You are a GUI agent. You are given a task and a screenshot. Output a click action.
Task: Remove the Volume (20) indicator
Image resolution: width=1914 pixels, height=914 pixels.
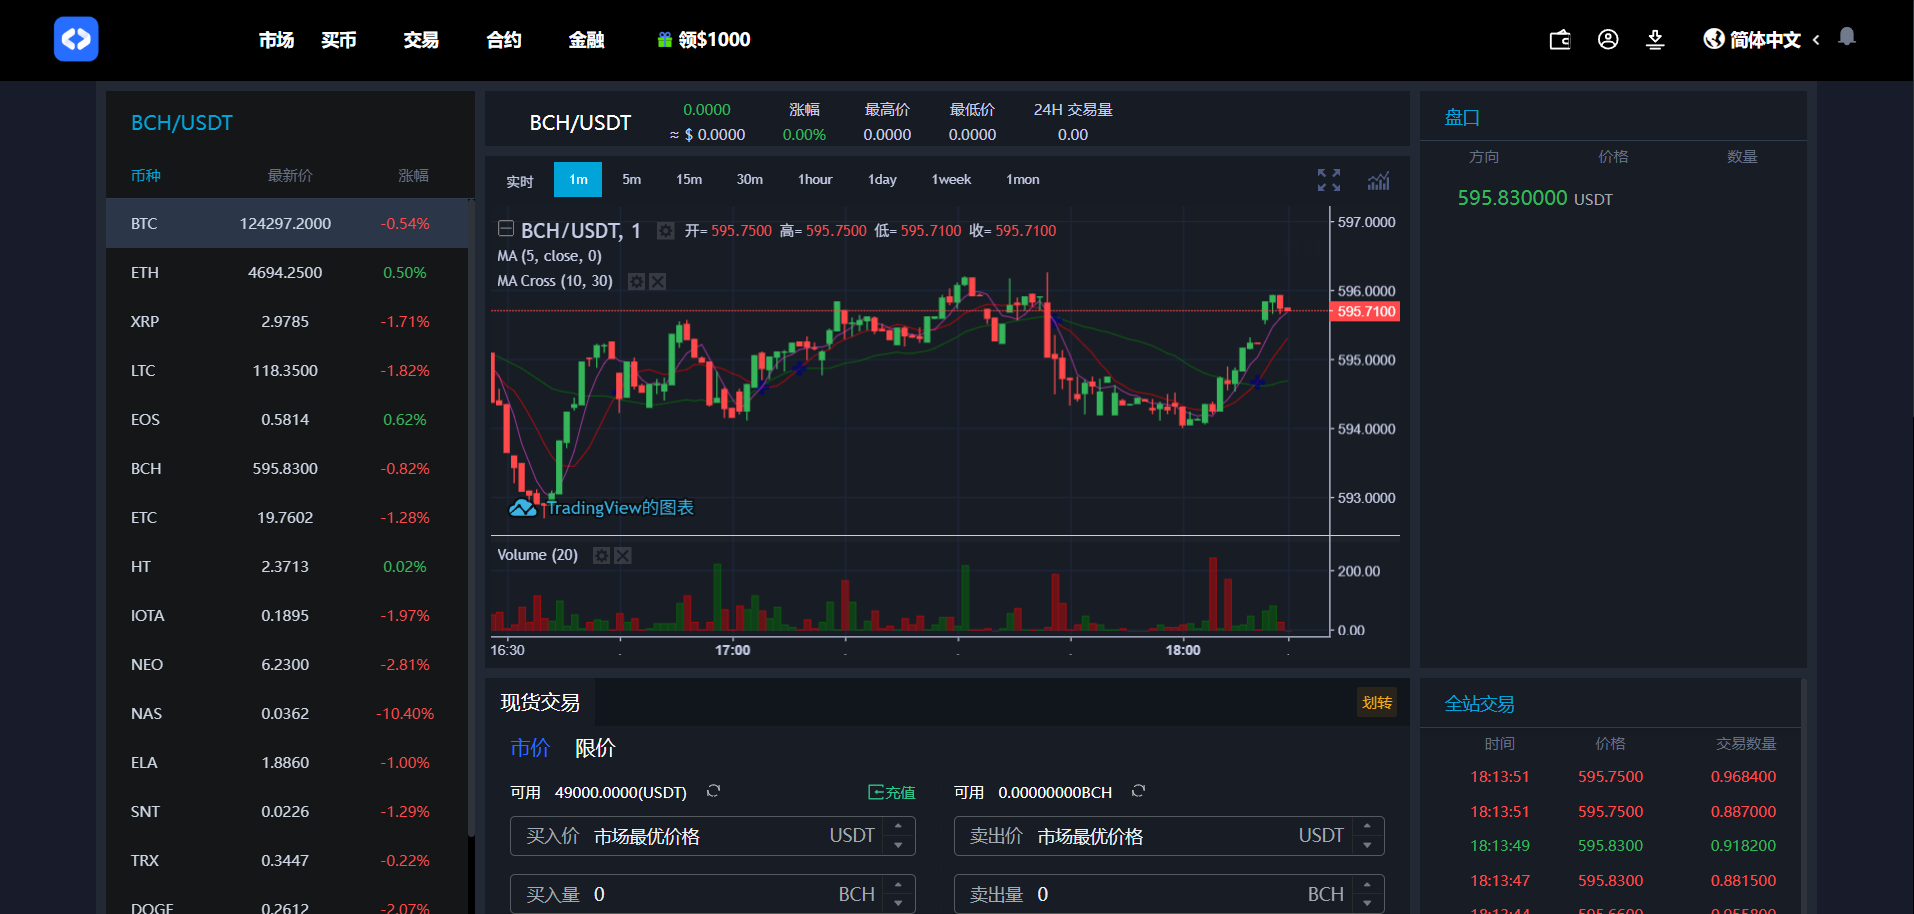pyautogui.click(x=623, y=556)
